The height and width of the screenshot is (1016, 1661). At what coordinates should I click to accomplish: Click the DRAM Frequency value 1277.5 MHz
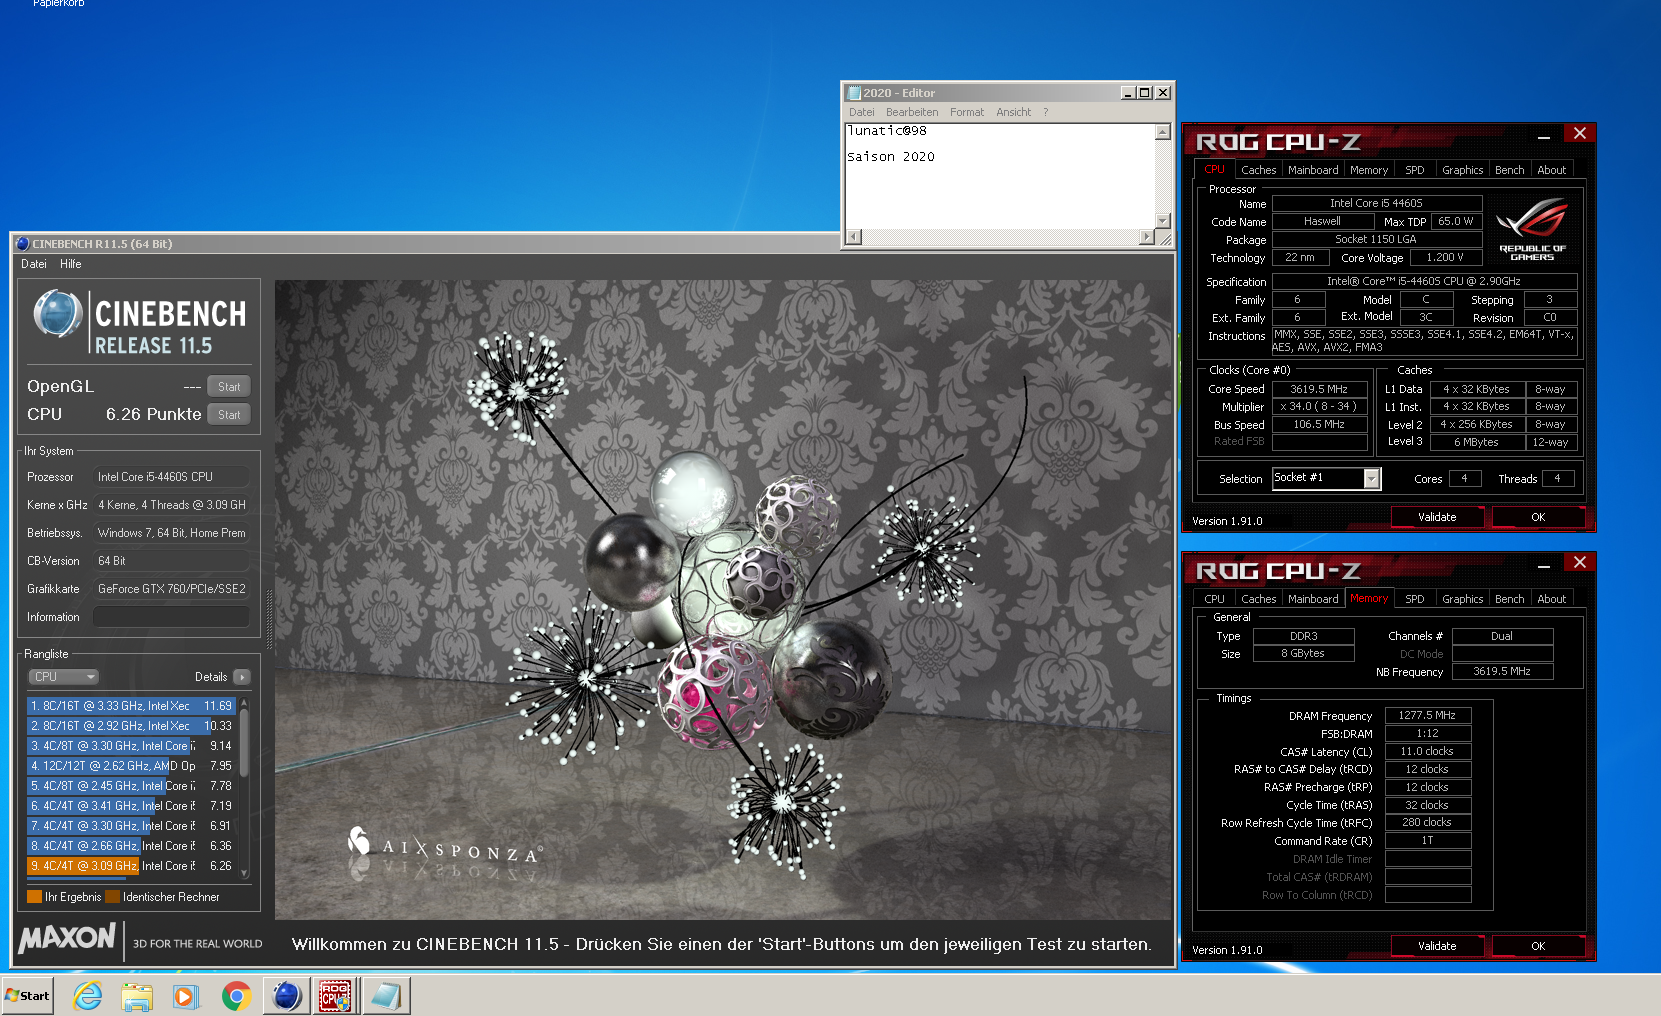1427,715
